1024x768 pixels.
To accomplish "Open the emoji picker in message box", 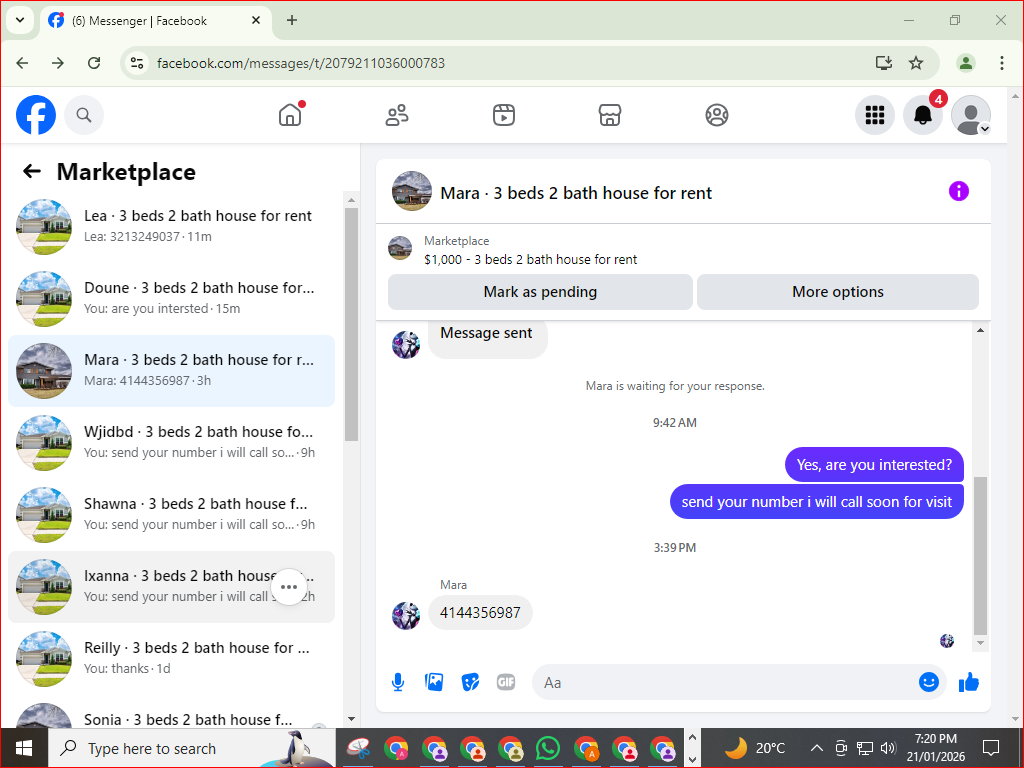I will click(929, 682).
